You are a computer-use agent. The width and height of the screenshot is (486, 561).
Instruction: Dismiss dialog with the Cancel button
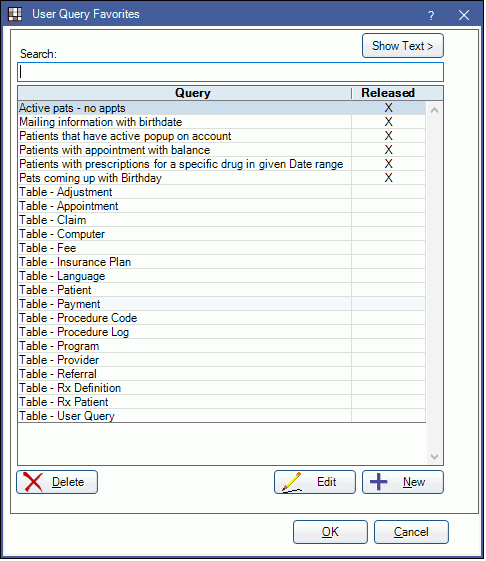click(x=411, y=532)
